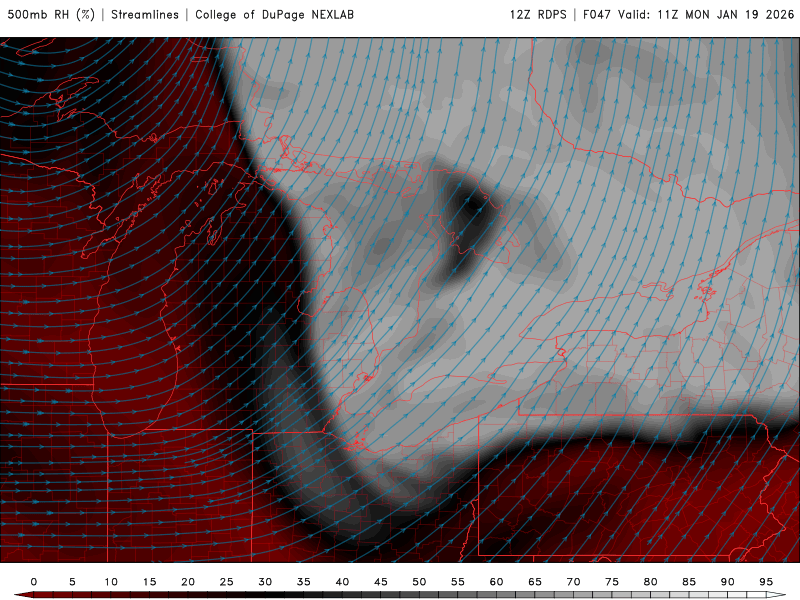Click the colorbar label "5"
The image size is (800, 600).
(72, 582)
